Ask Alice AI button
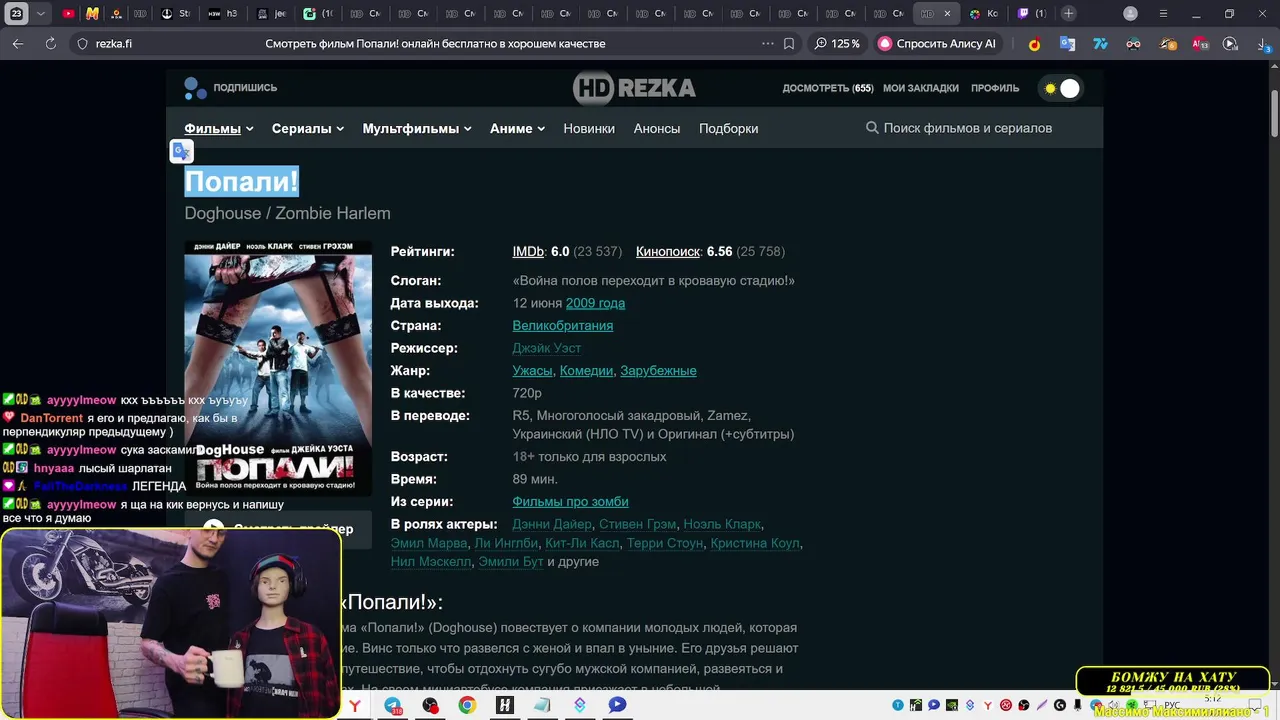Image resolution: width=1280 pixels, height=720 pixels. click(x=937, y=44)
